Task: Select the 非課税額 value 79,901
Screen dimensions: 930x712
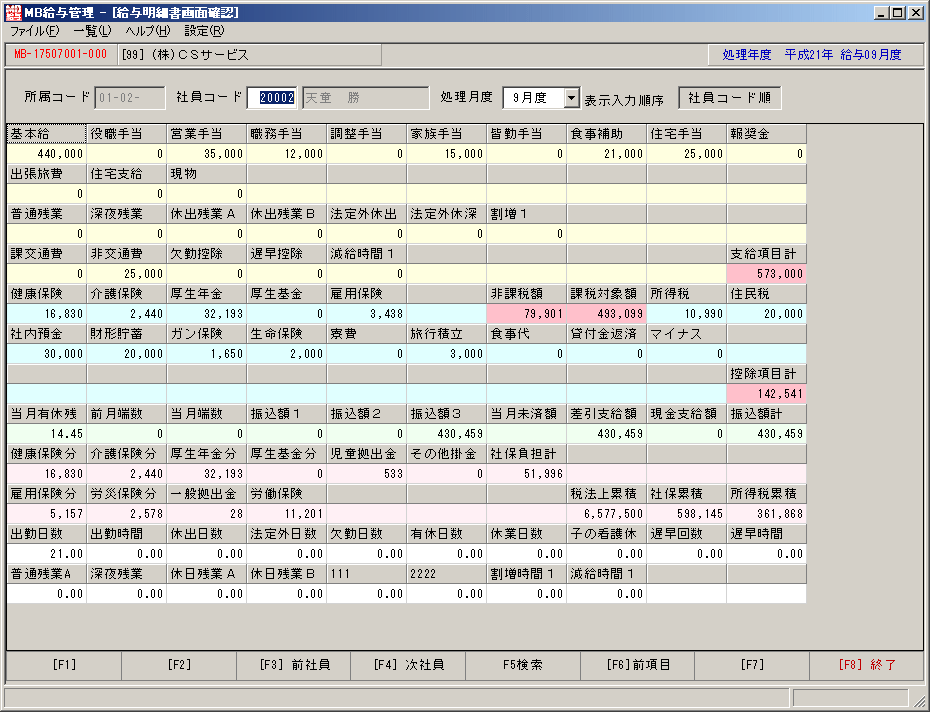Action: (x=527, y=314)
